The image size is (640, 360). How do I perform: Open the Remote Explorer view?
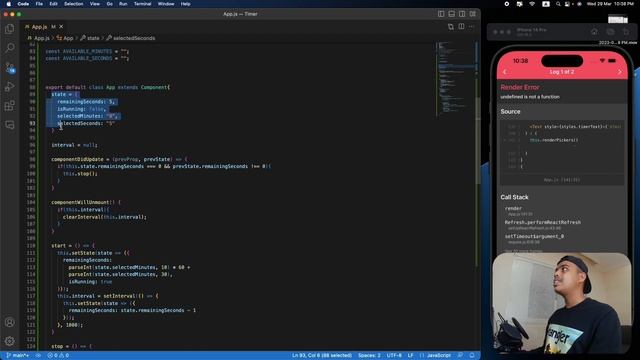tap(9, 124)
